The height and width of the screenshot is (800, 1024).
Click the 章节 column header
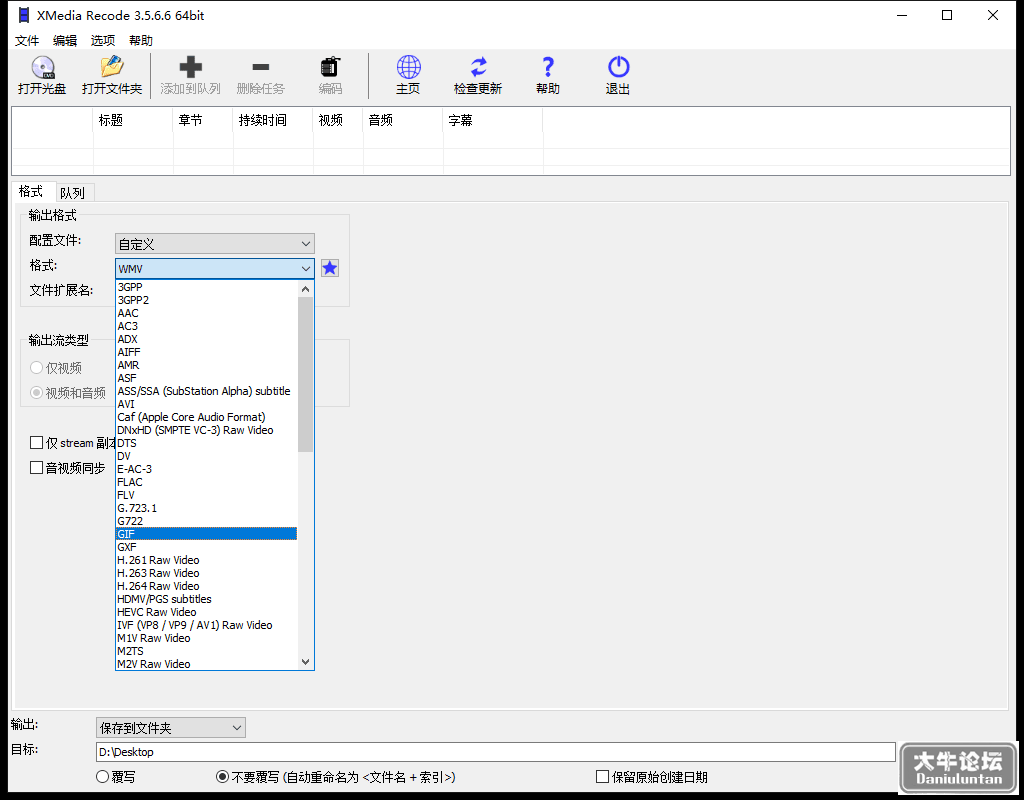203,120
